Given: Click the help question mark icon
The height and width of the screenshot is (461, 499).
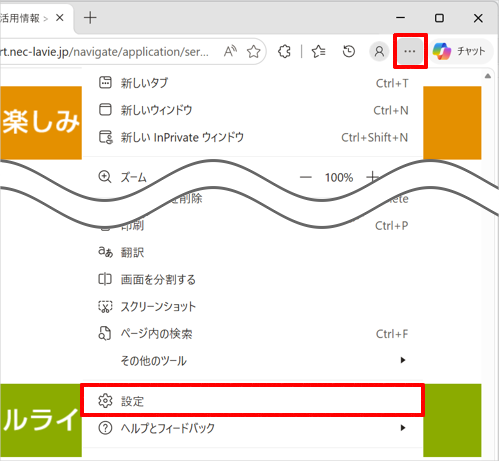Looking at the screenshot, I should point(105,428).
